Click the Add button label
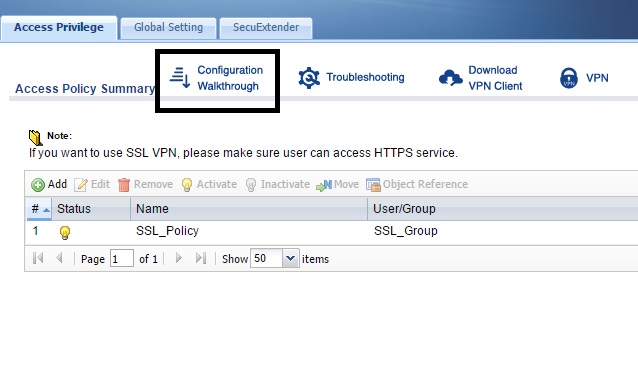The width and height of the screenshot is (638, 365). [57, 184]
